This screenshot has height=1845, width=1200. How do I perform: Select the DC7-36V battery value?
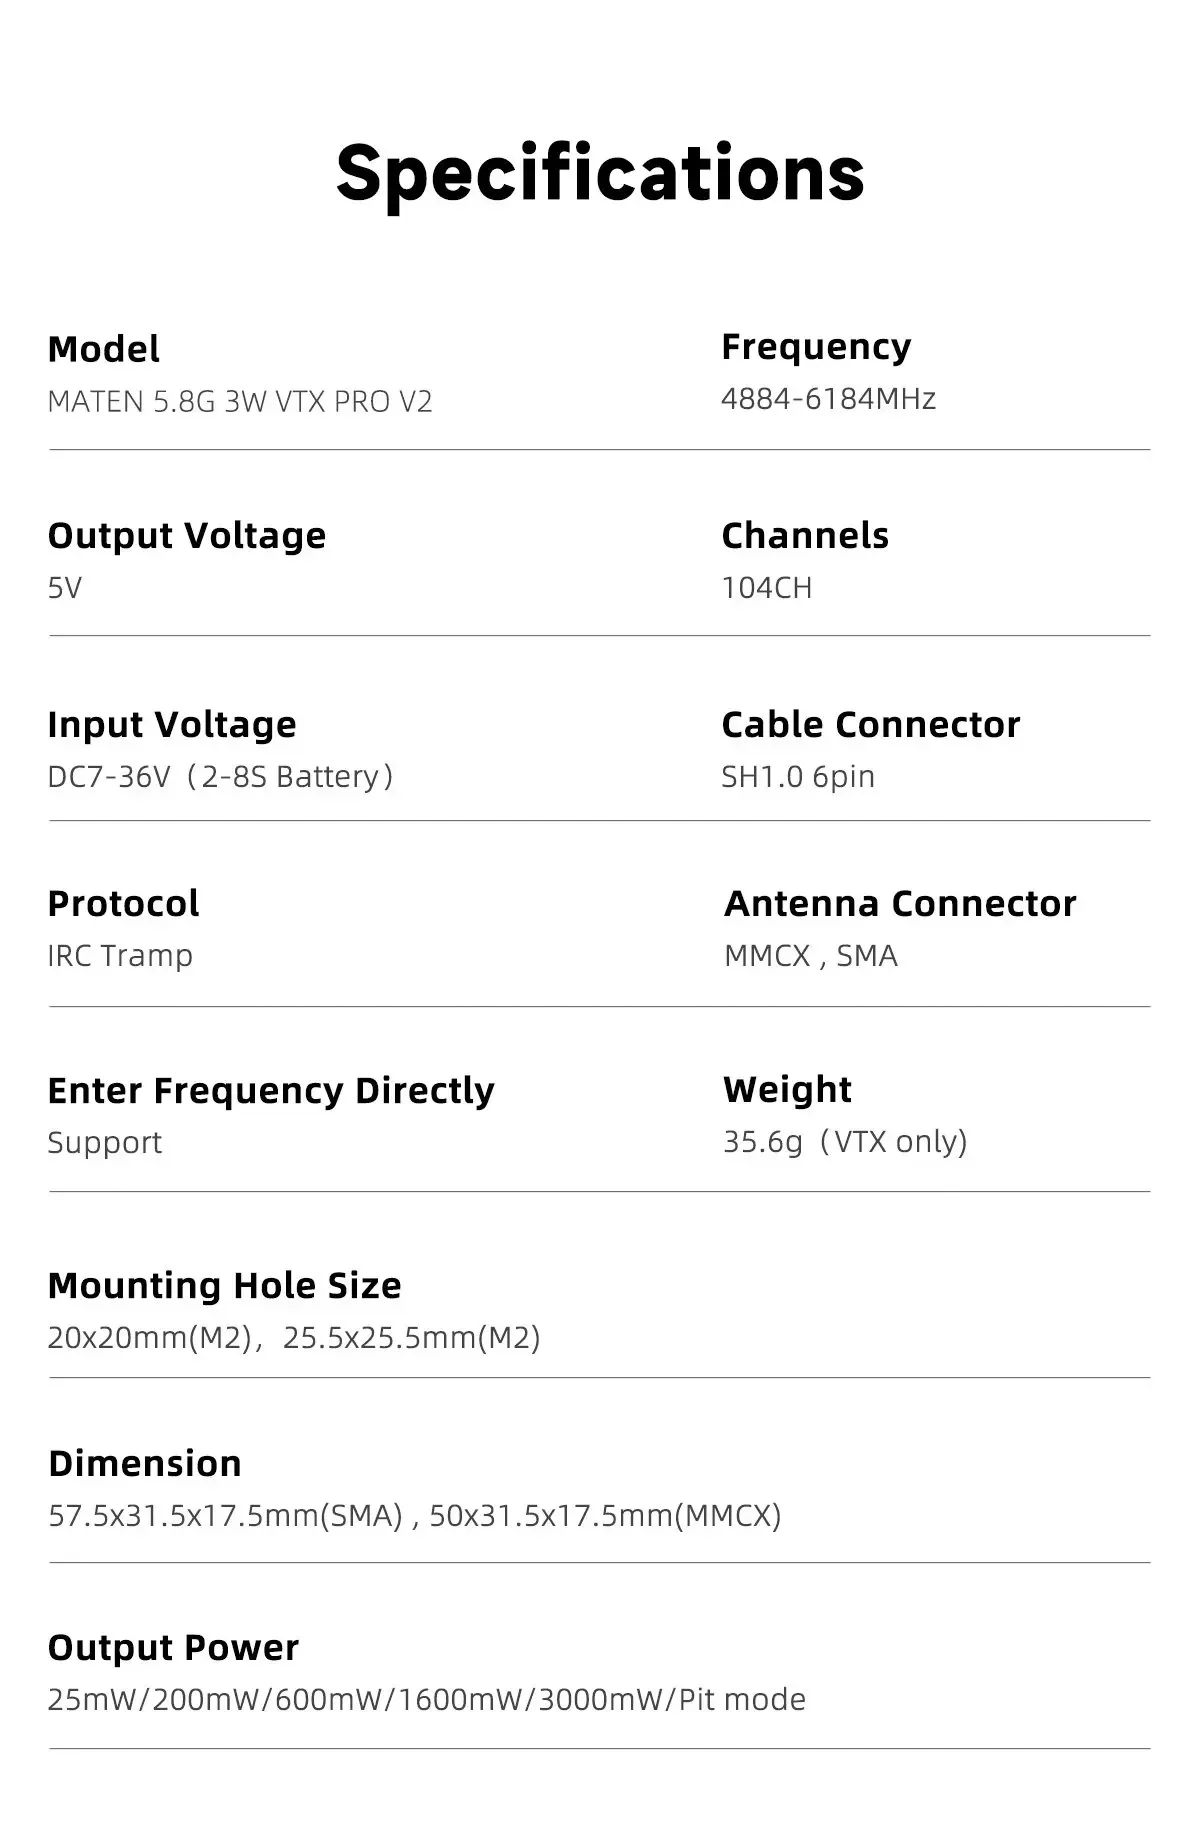[x=221, y=777]
